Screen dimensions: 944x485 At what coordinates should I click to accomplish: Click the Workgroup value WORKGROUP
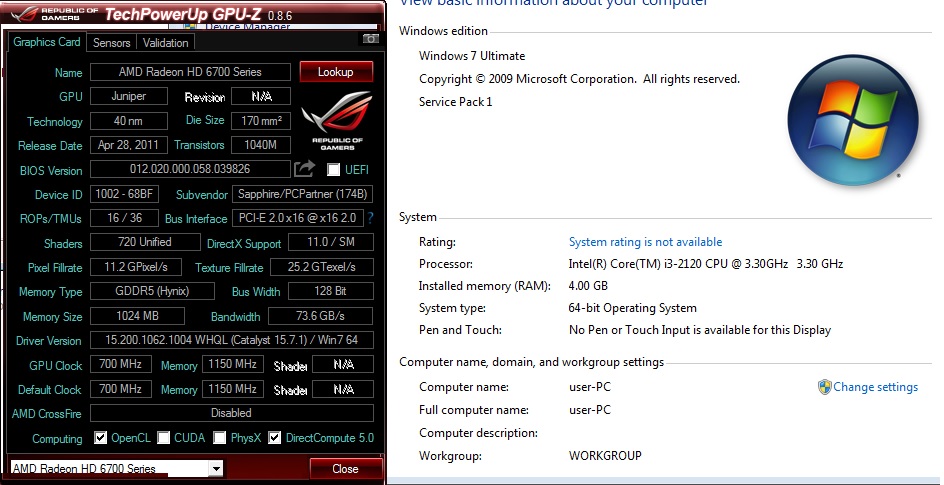point(605,456)
